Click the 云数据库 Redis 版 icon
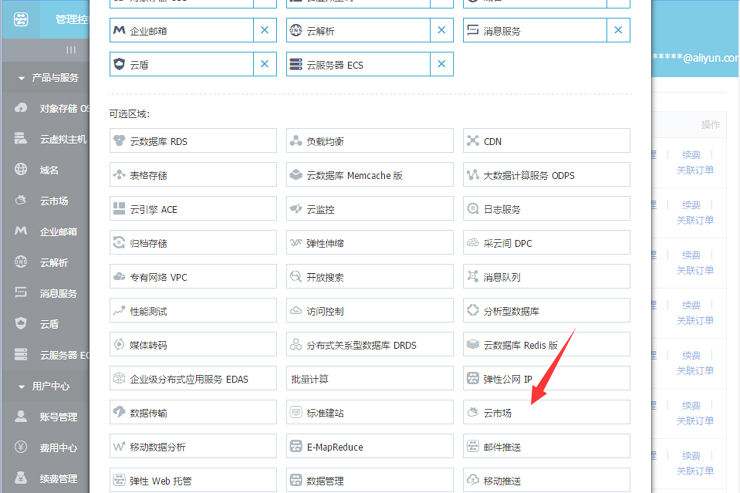Image resolution: width=740 pixels, height=493 pixels. (472, 344)
